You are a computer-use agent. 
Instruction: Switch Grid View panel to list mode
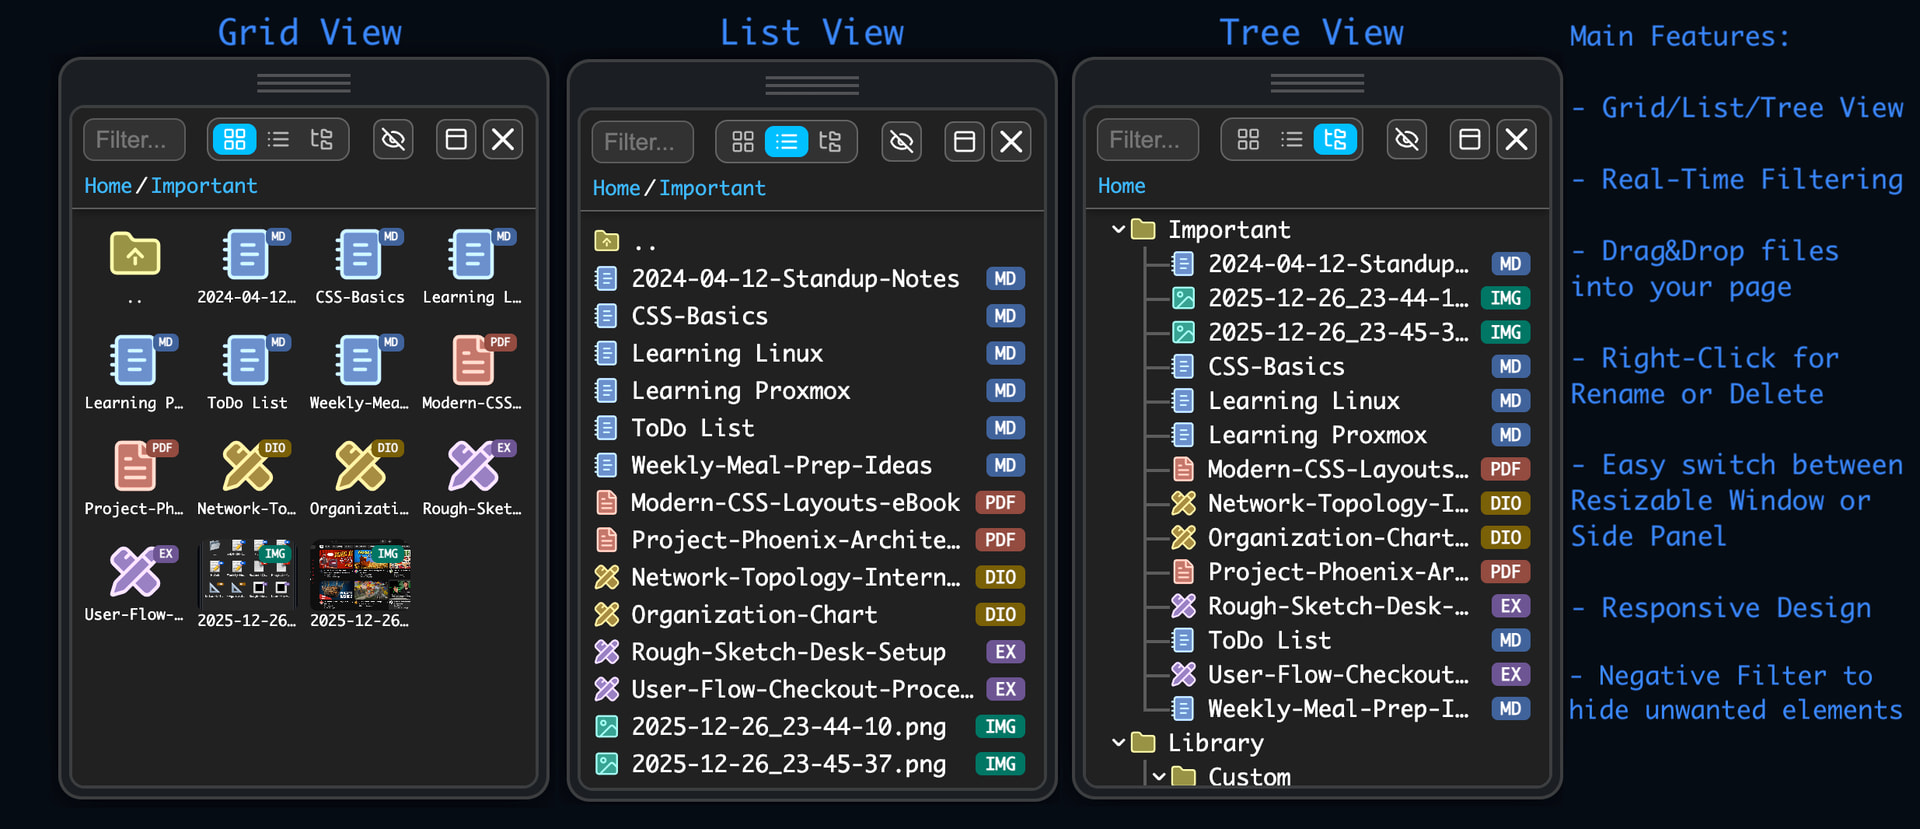click(278, 140)
